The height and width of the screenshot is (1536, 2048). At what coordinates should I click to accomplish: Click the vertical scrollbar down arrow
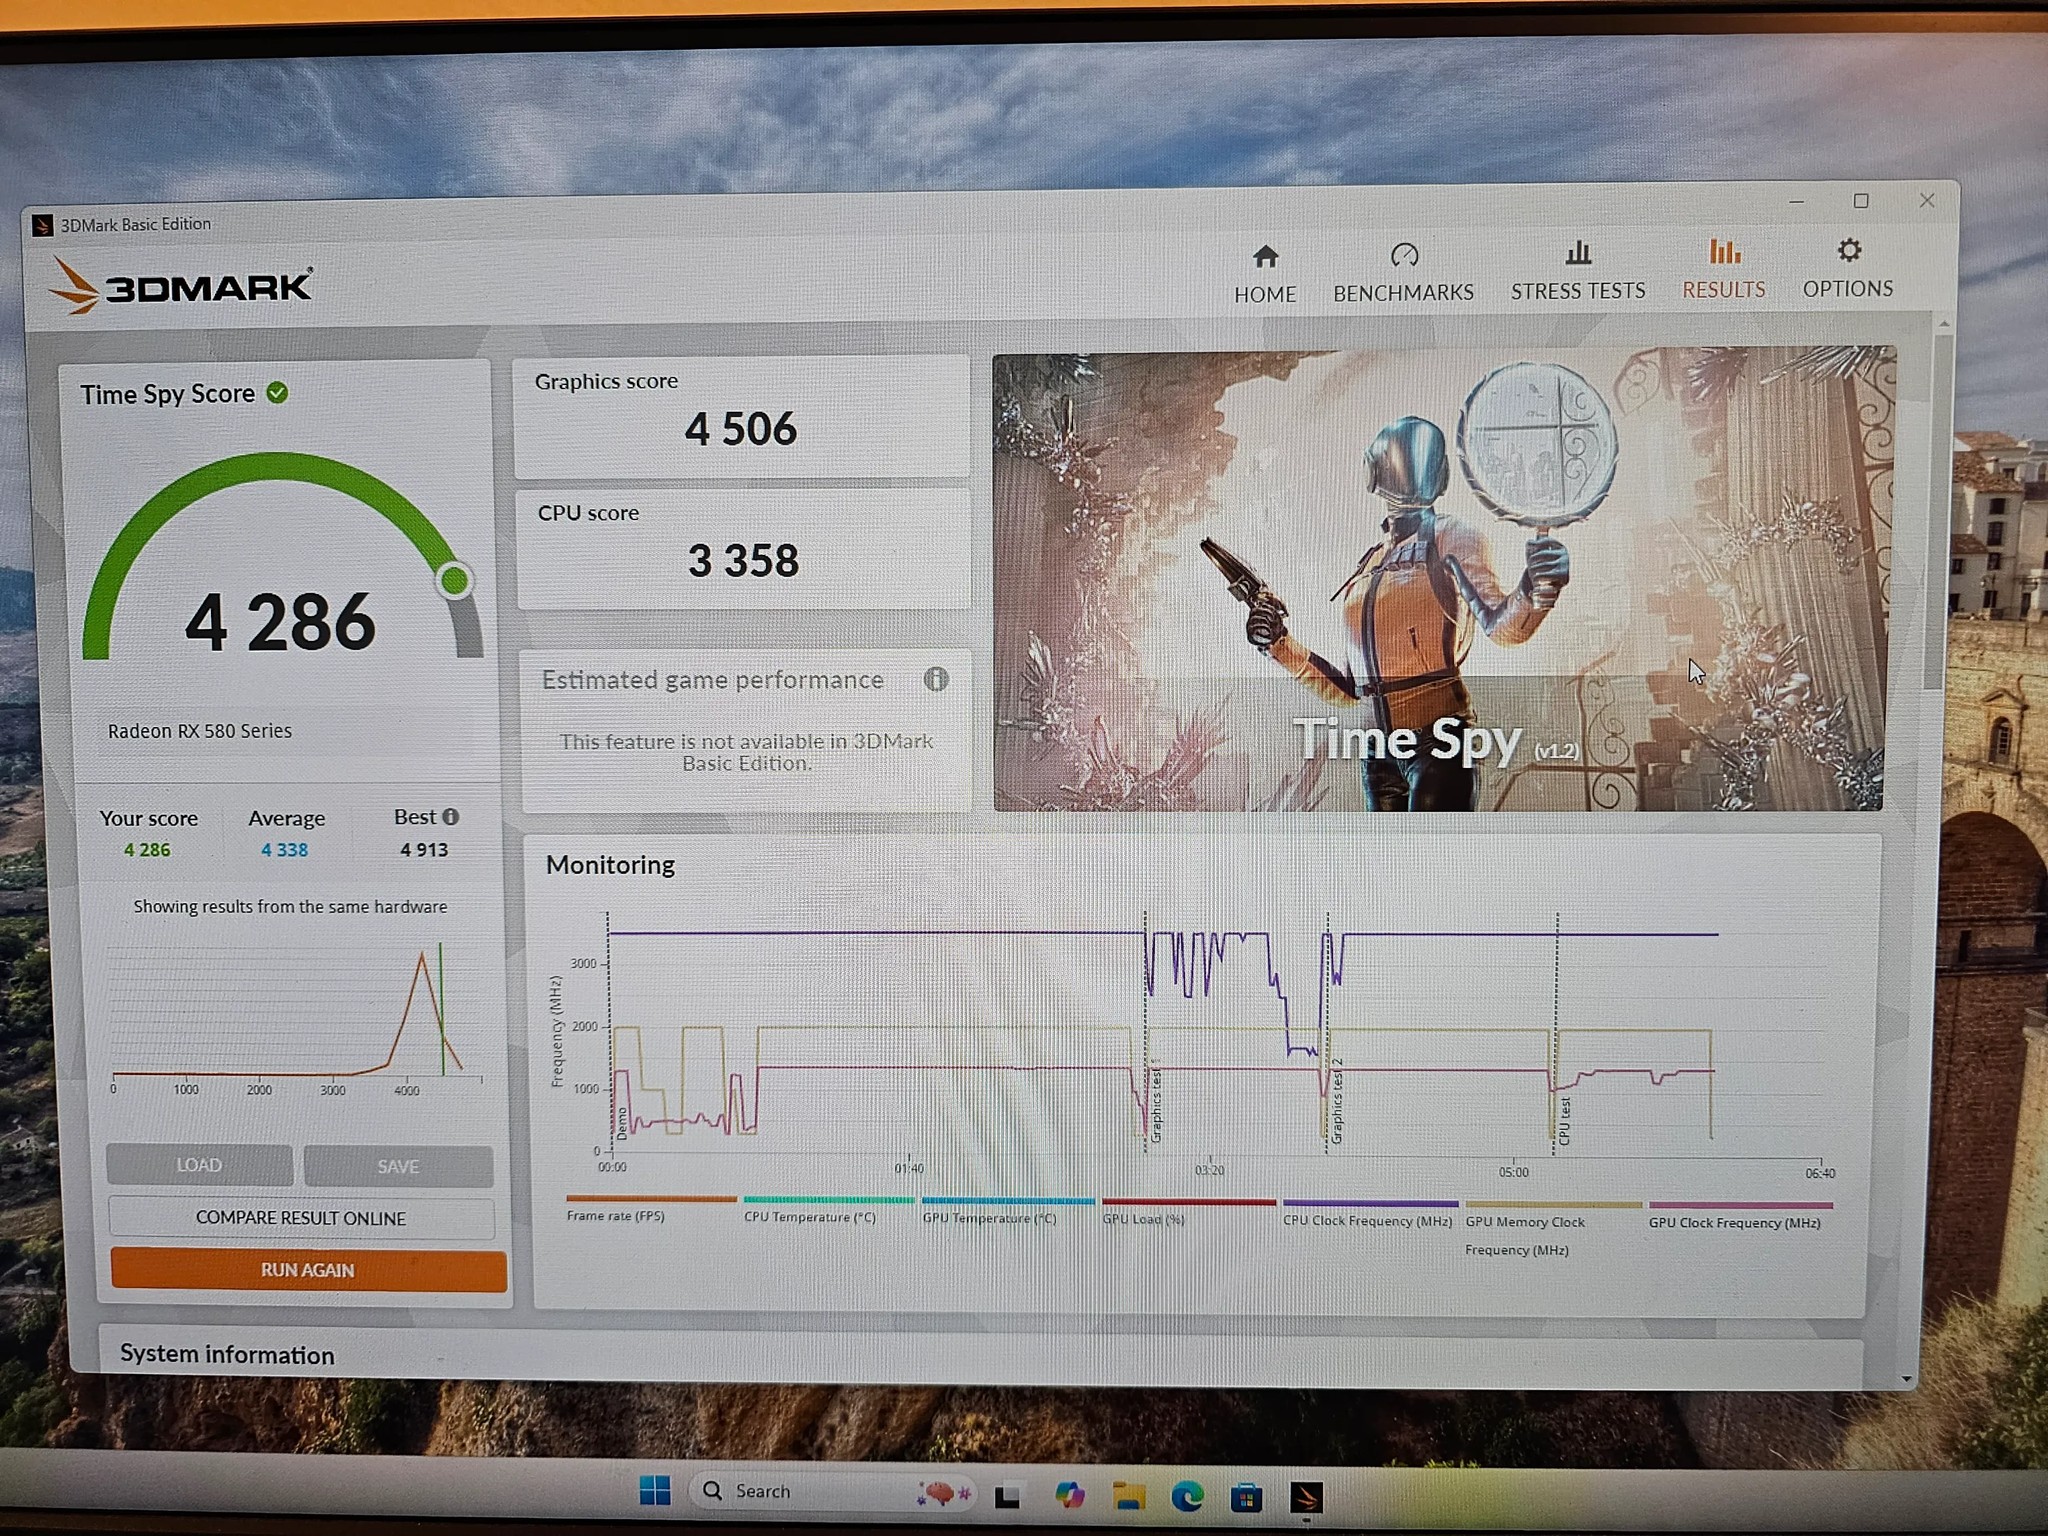[1907, 1379]
